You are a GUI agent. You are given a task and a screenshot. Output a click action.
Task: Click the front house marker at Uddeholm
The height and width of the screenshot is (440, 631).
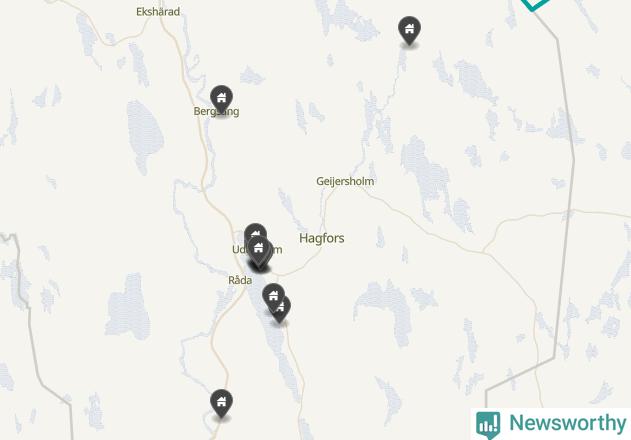258,250
